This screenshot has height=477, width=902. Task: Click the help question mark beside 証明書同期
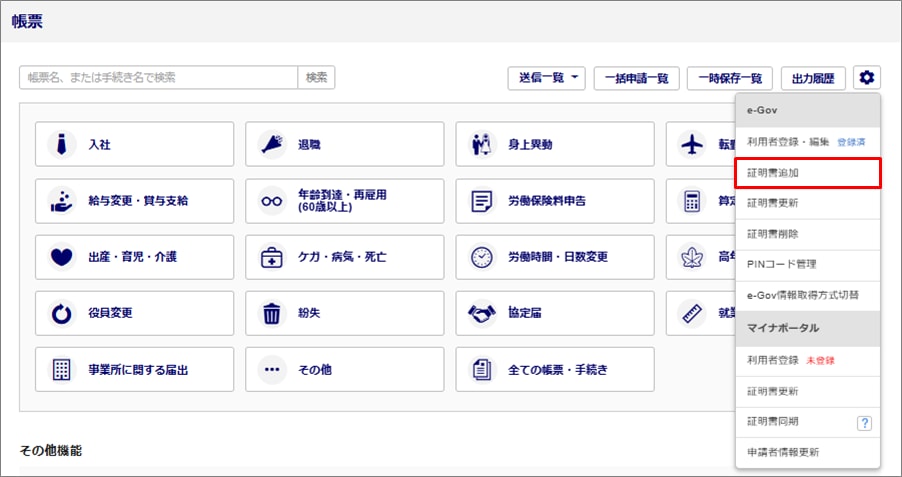click(865, 423)
